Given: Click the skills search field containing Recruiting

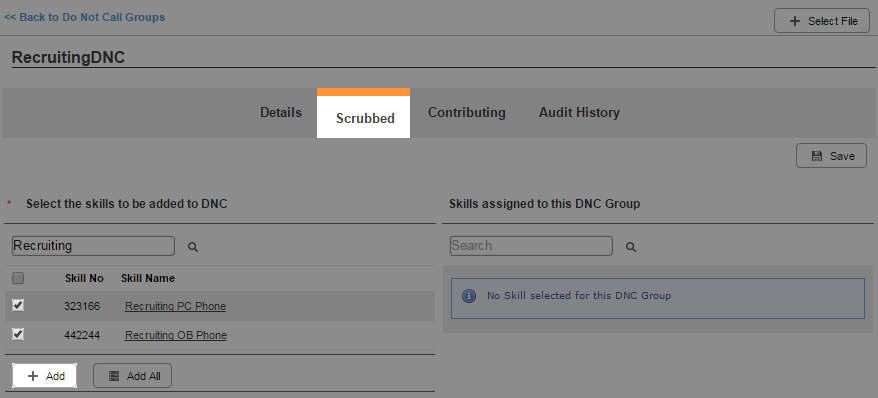Looking at the screenshot, I should point(93,246).
